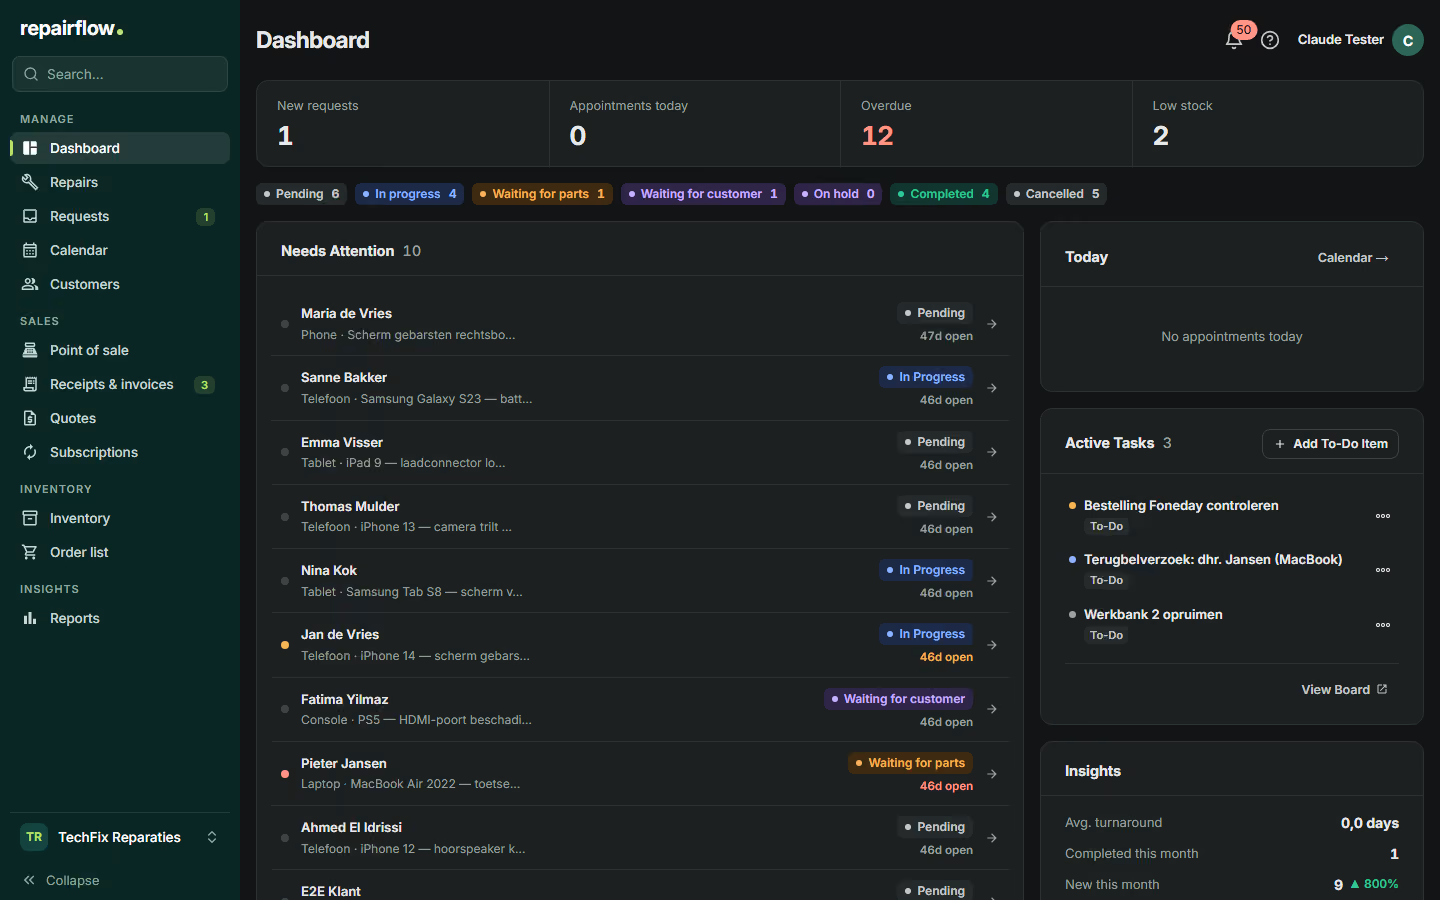The width and height of the screenshot is (1440, 900).
Task: Open options for Werkbank 2 opruimen task
Action: click(1383, 625)
